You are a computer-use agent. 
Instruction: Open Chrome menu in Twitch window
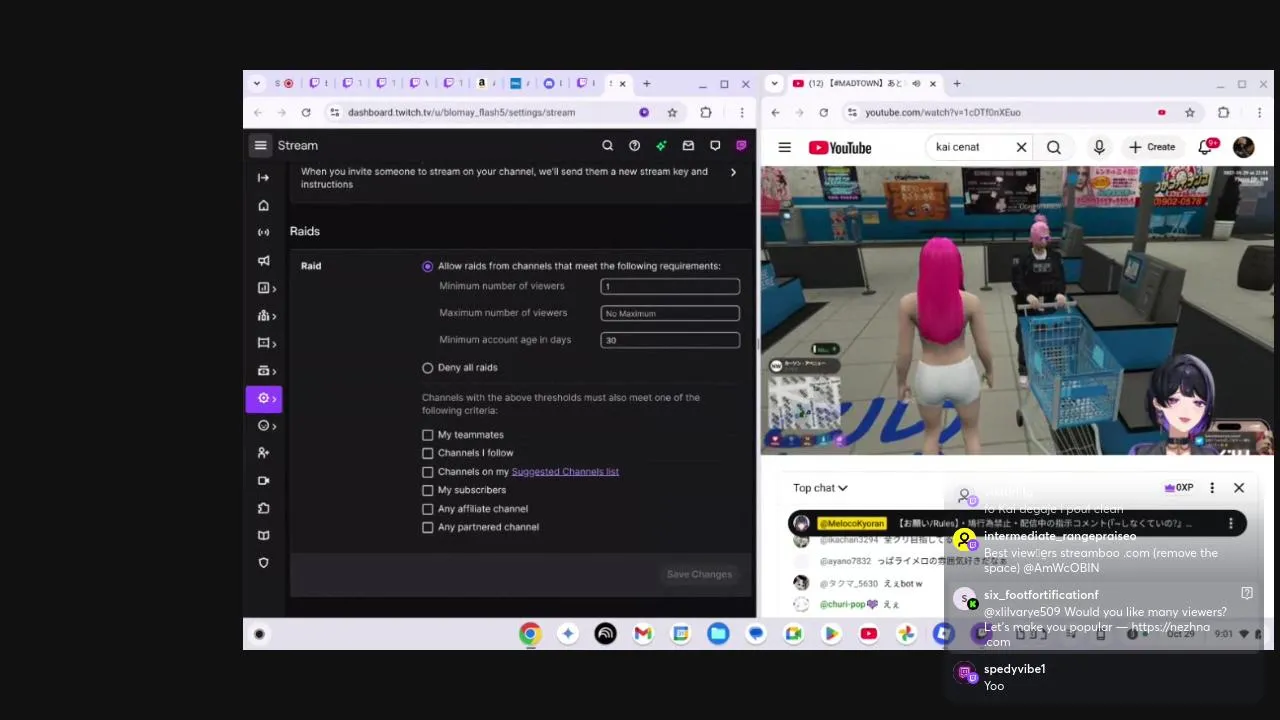coord(741,113)
